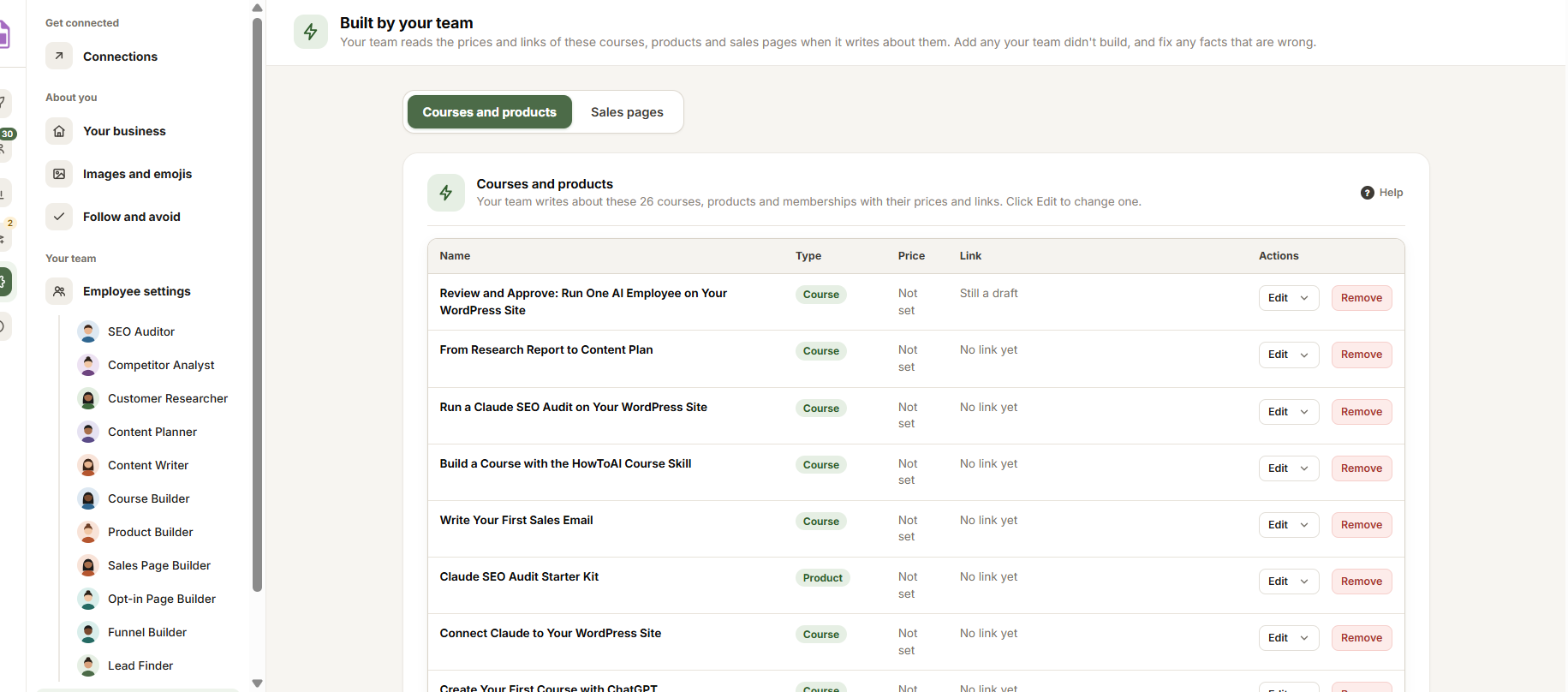Select the Opt-in Page Builder avatar
1568x692 pixels.
click(88, 599)
